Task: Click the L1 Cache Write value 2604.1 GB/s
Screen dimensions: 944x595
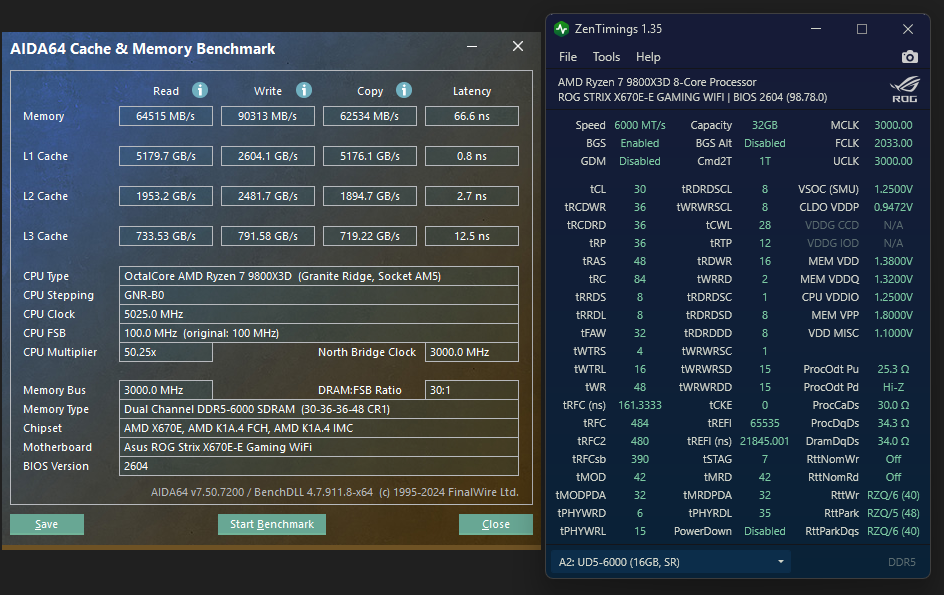Action: click(x=267, y=156)
